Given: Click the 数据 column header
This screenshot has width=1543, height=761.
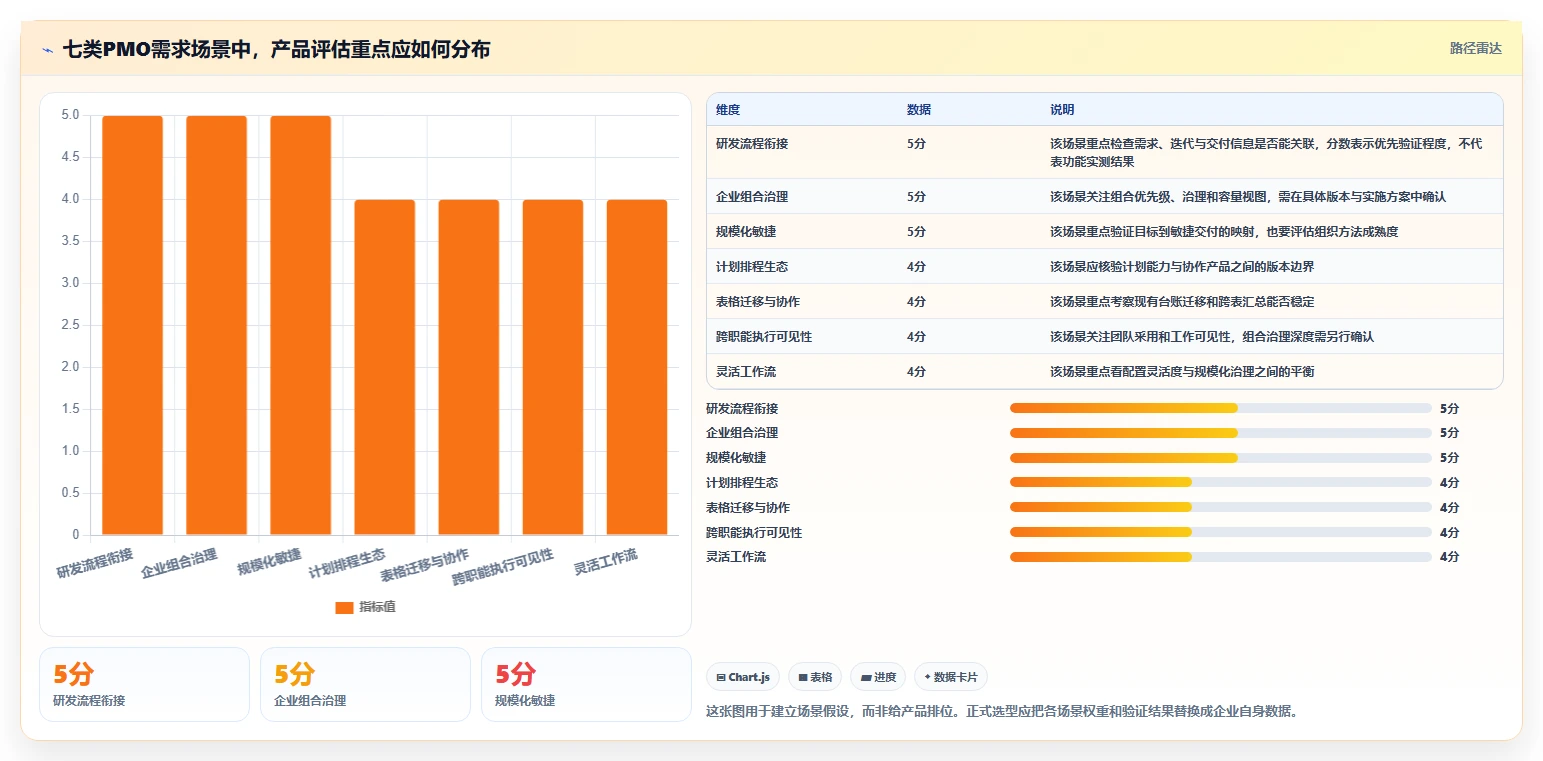Looking at the screenshot, I should (x=919, y=110).
